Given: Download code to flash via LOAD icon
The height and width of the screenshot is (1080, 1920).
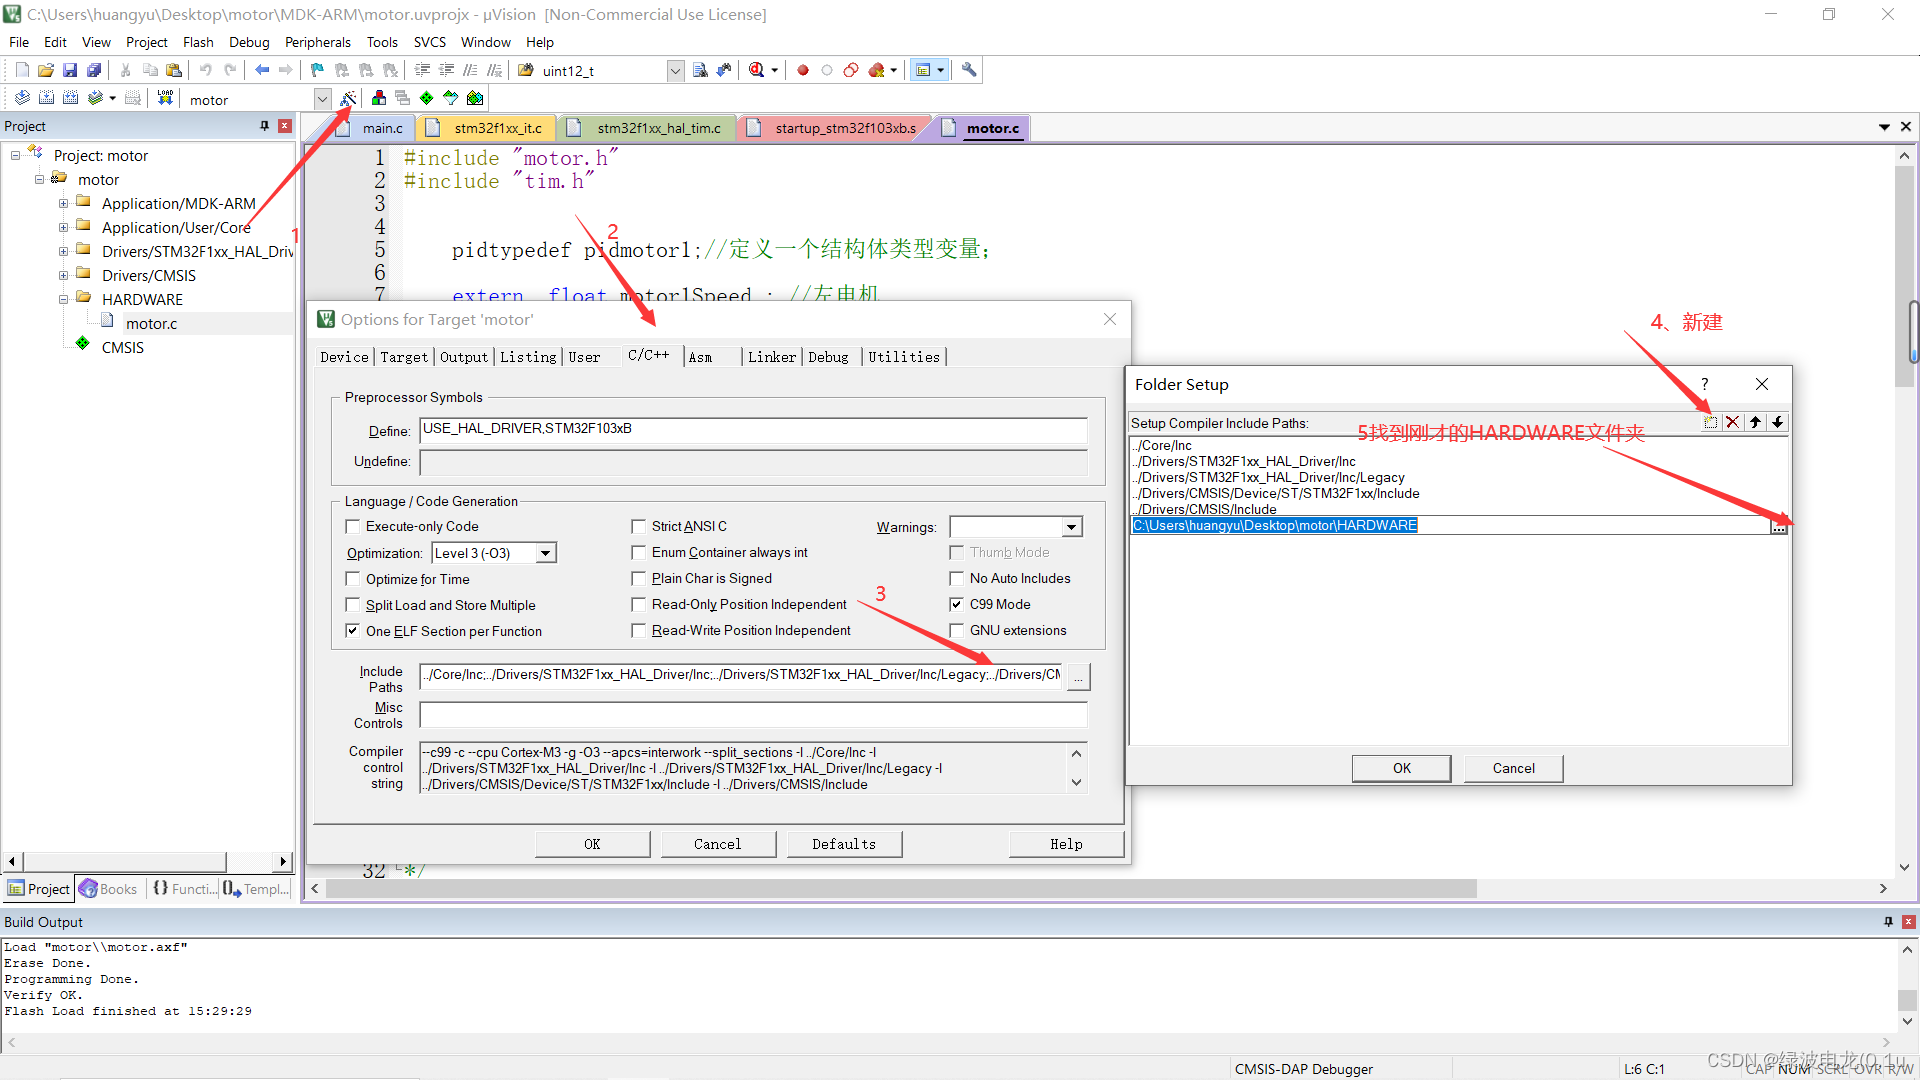Looking at the screenshot, I should coord(166,98).
